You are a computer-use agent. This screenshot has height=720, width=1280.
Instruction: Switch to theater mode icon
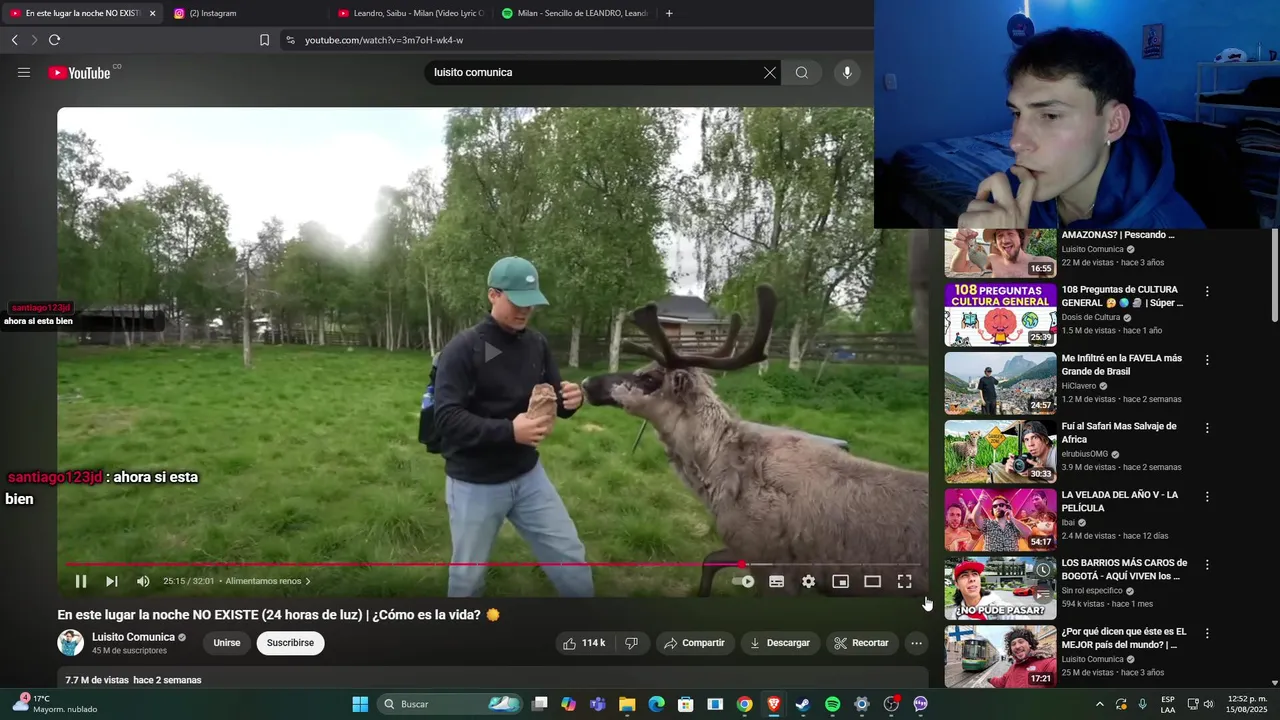872,581
